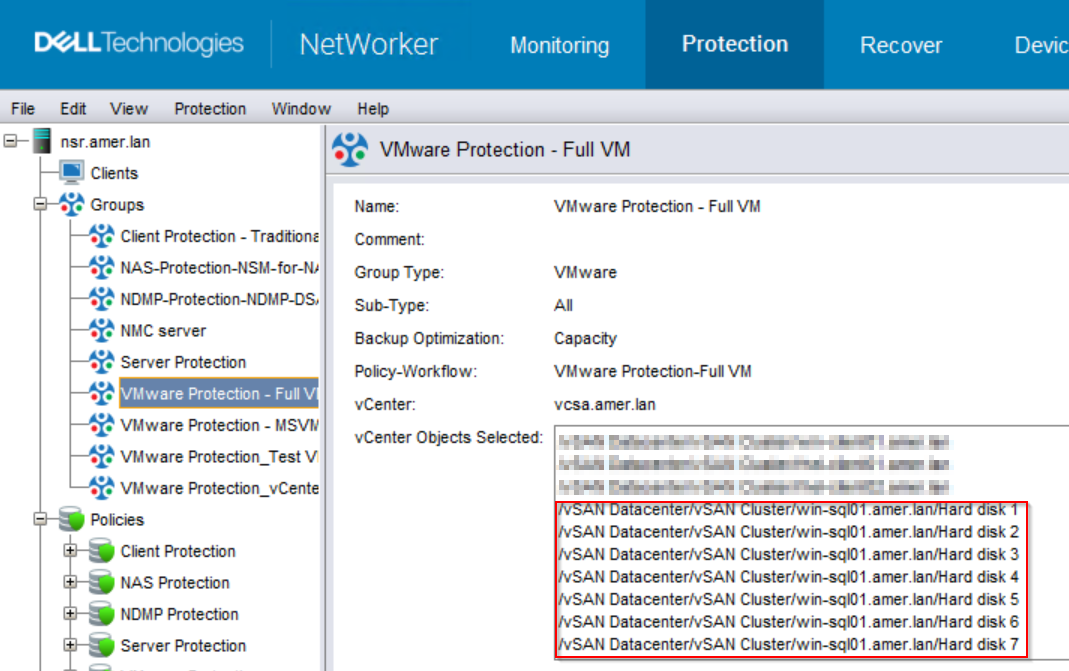Select VMware Protection - MSVM group label

(x=219, y=425)
